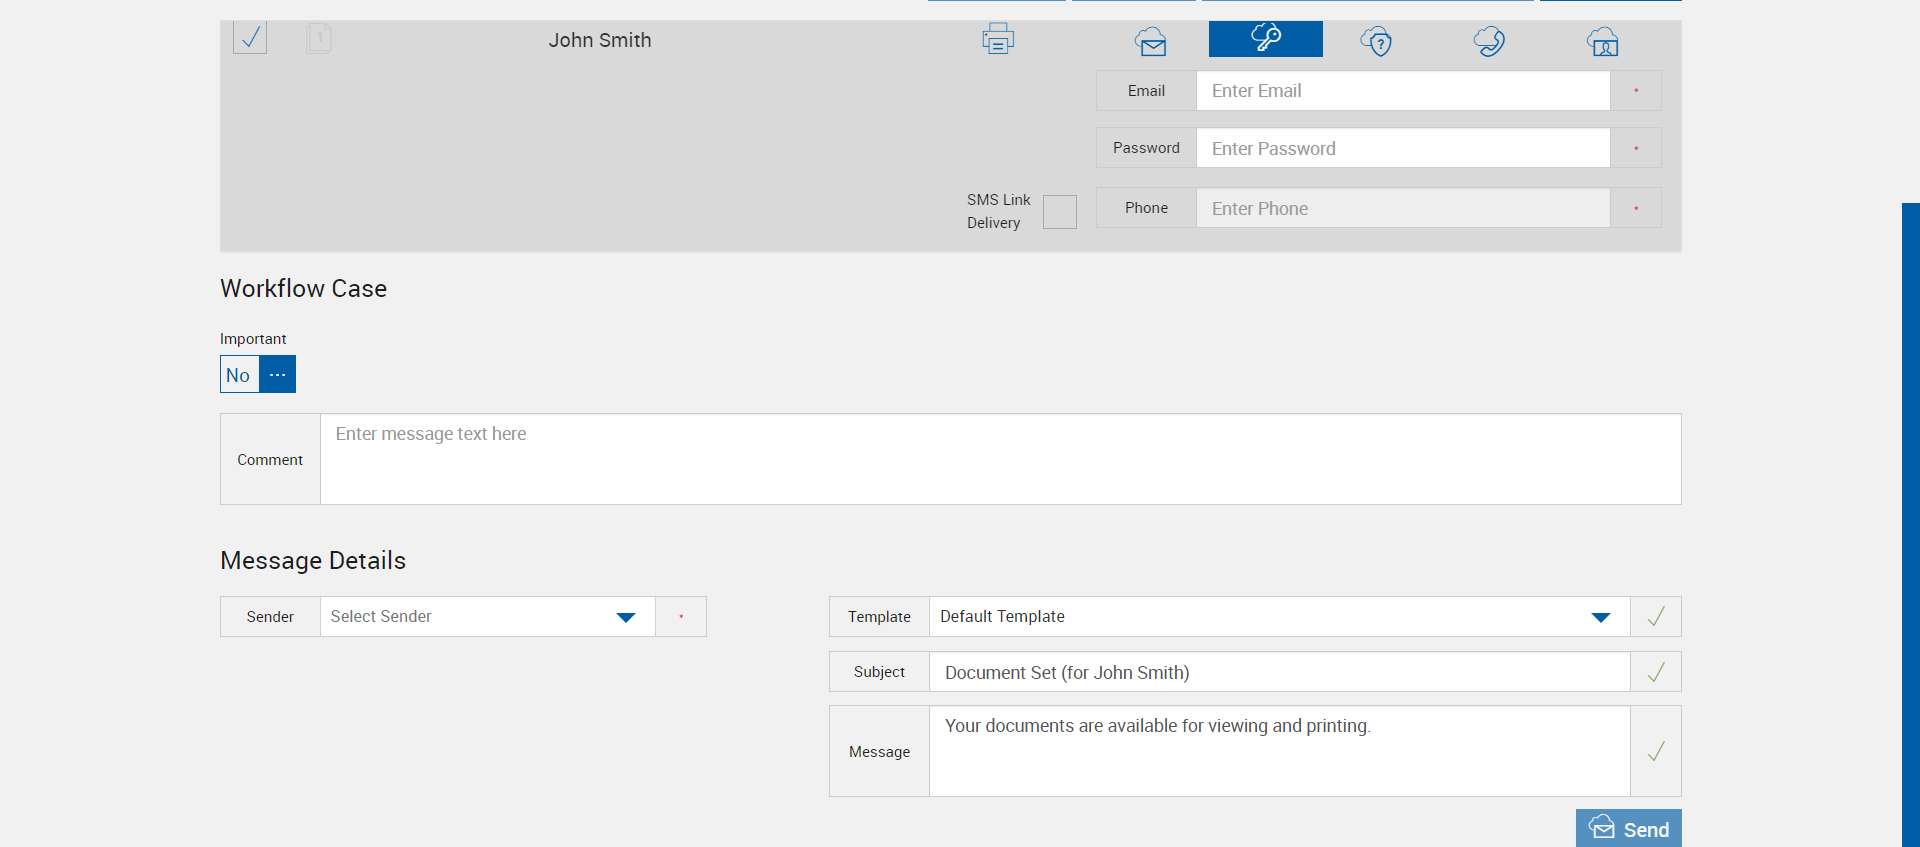Uncheck the John Smith recipient checkbox
The height and width of the screenshot is (847, 1920).
pyautogui.click(x=250, y=38)
